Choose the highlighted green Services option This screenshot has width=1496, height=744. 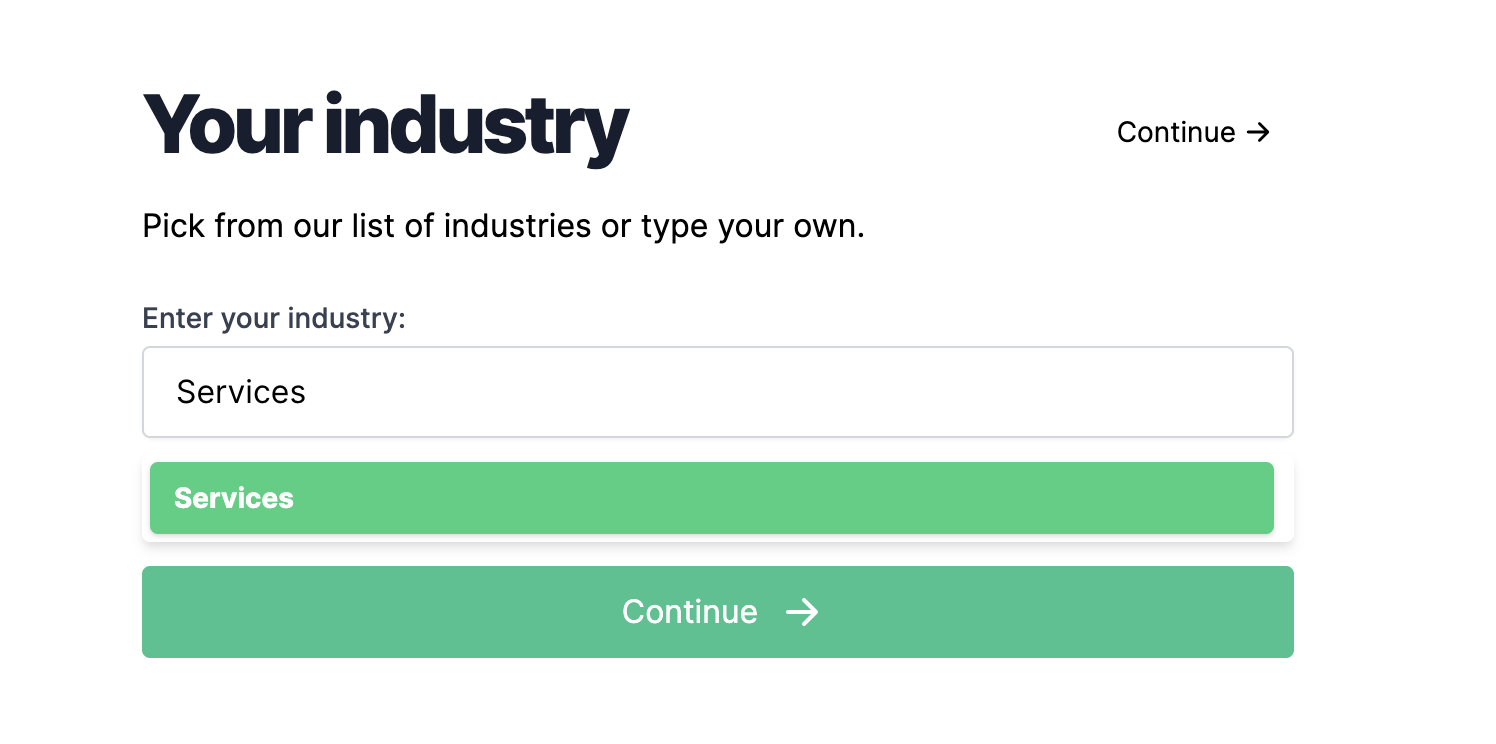(711, 498)
